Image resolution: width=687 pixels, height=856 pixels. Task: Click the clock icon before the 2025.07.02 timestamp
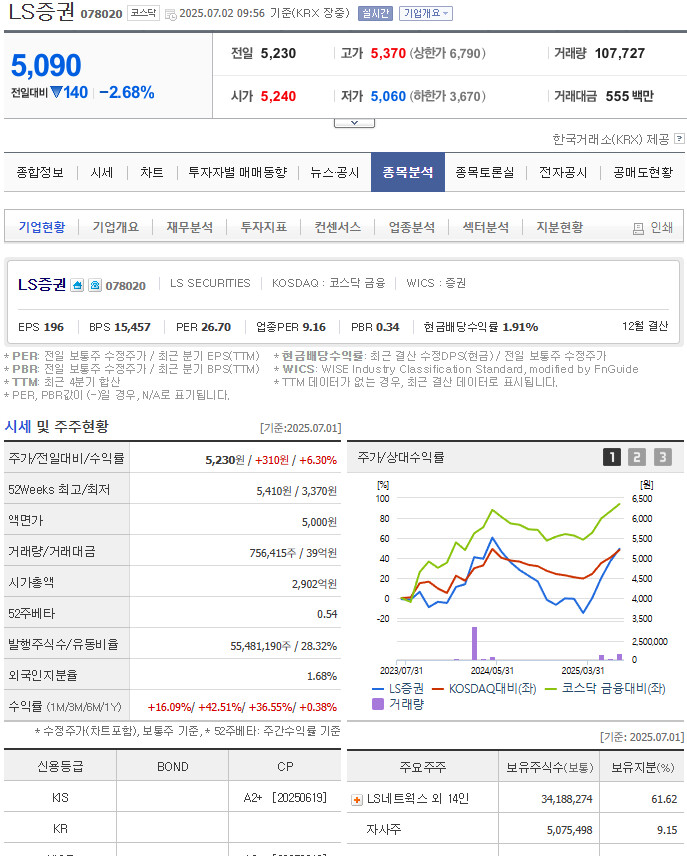[170, 14]
